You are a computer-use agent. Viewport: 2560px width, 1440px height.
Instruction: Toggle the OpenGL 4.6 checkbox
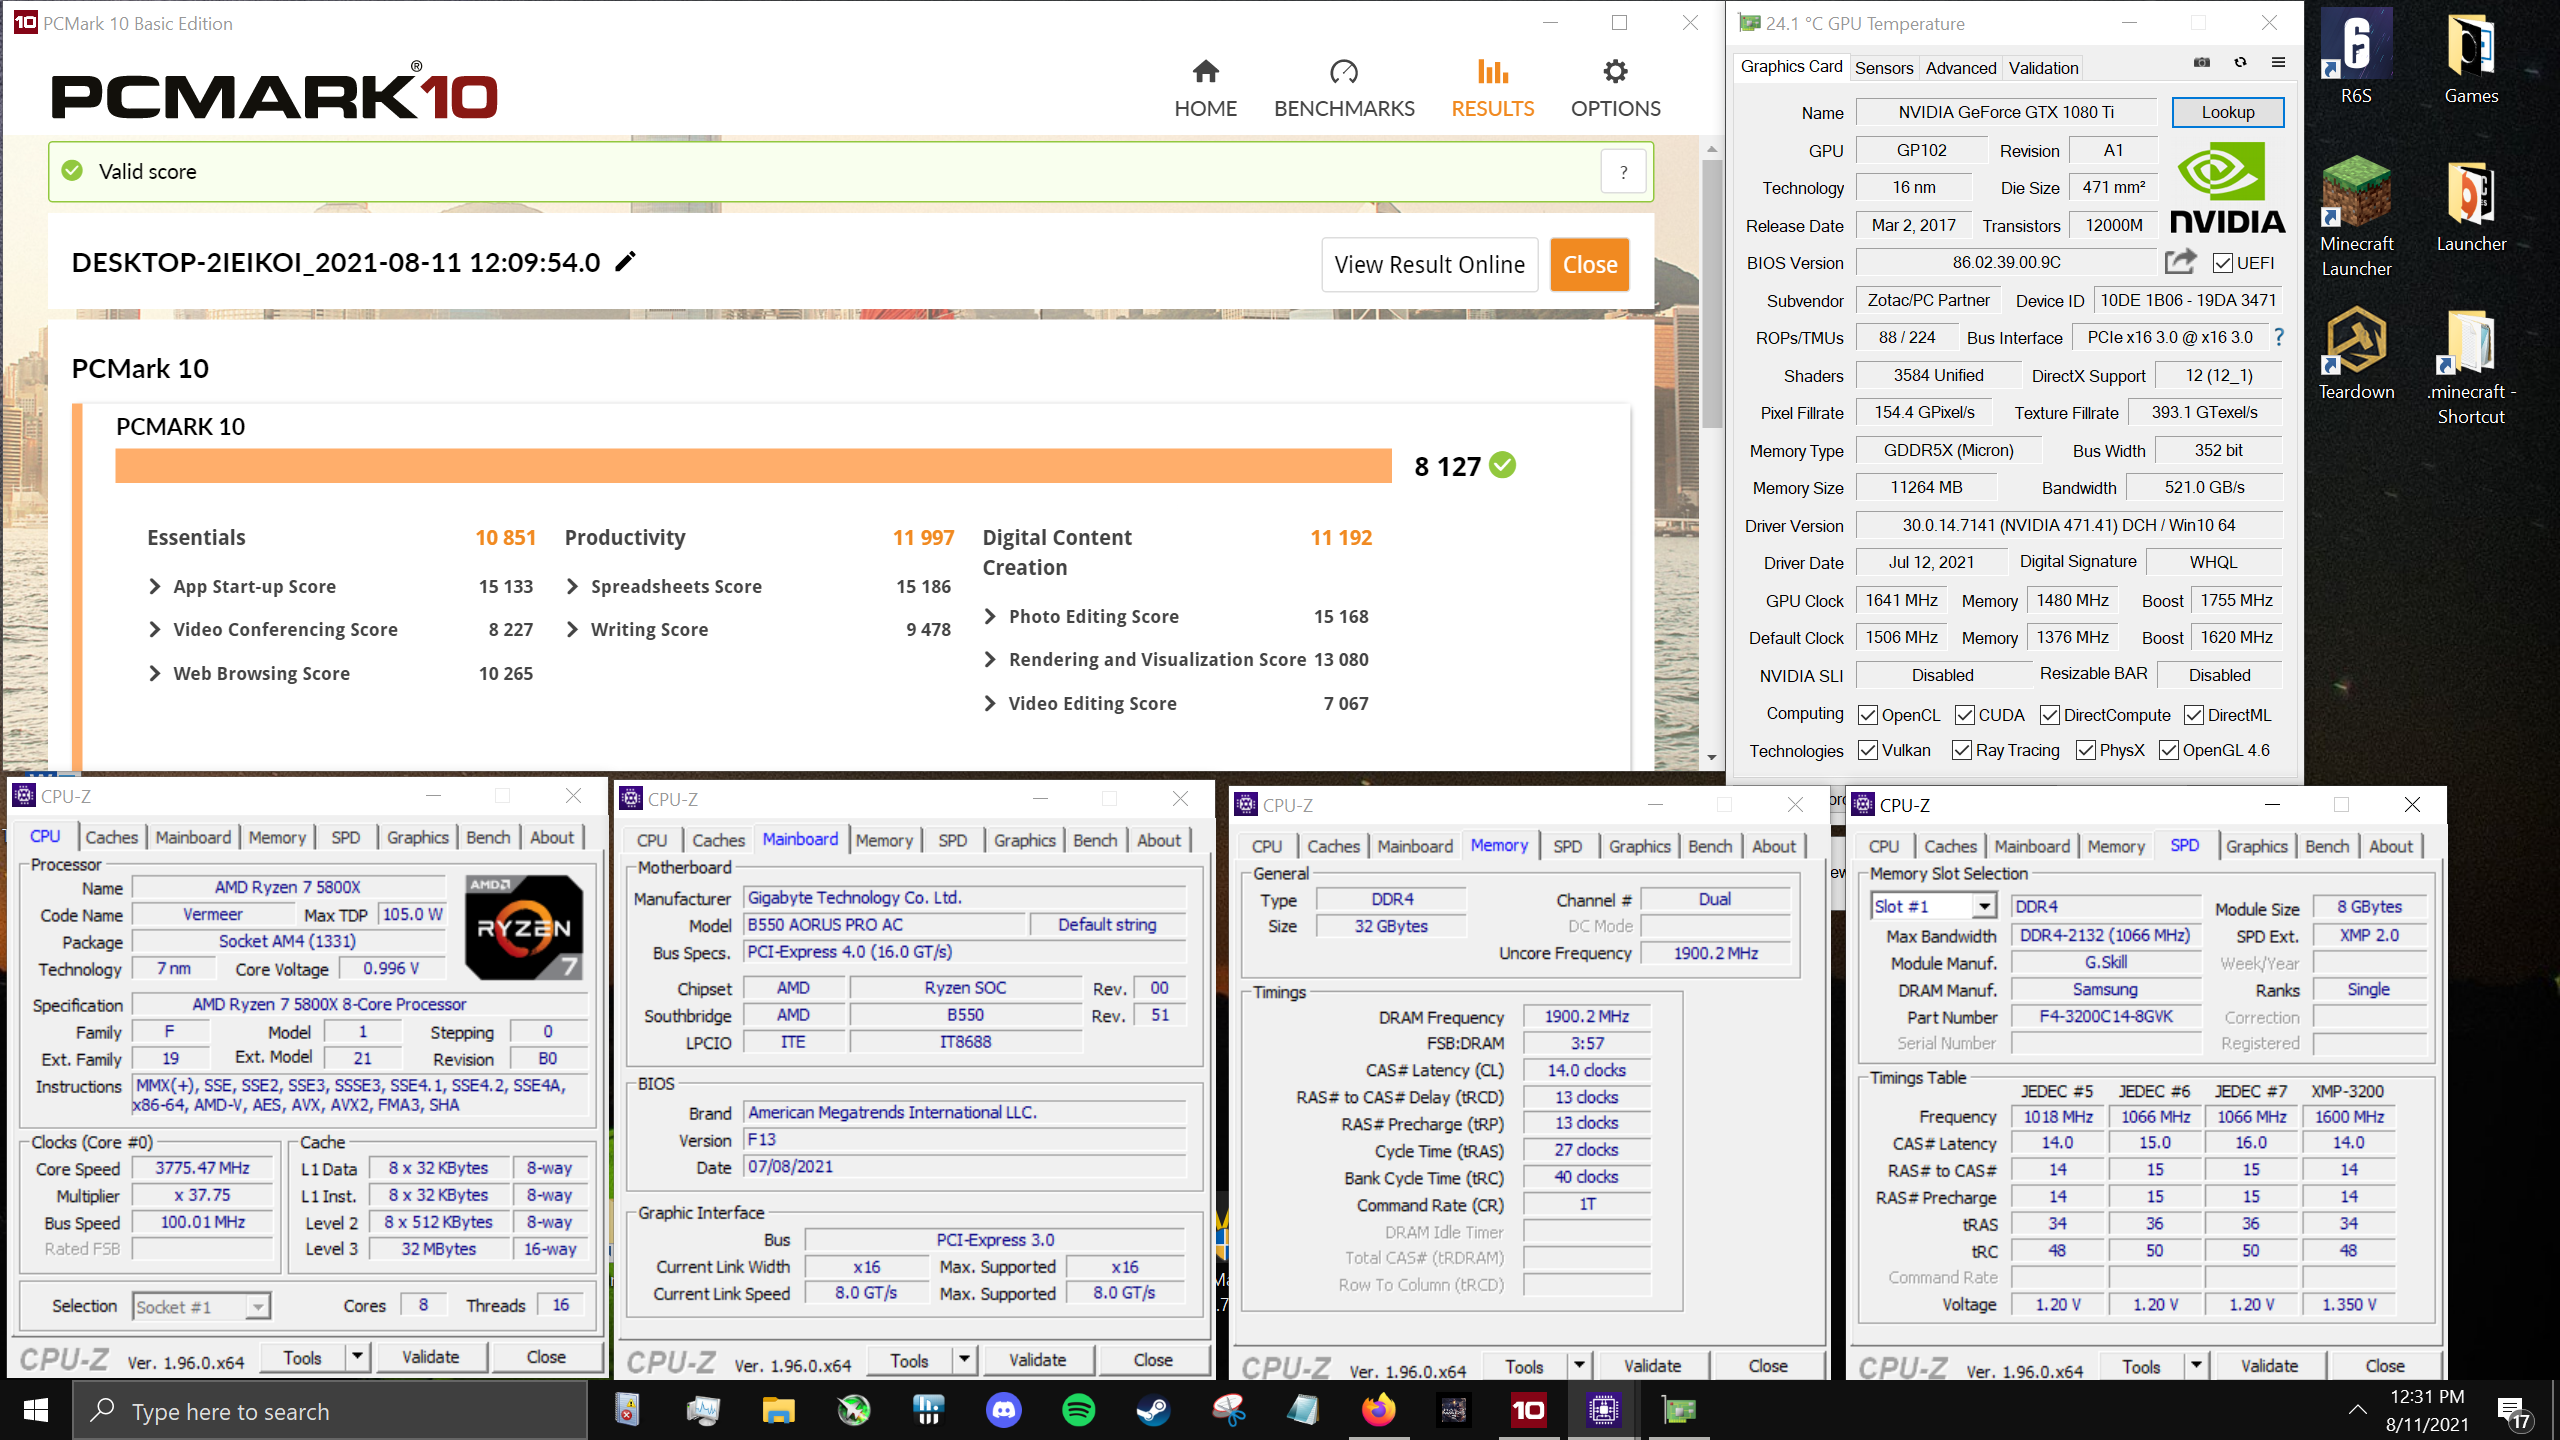[2168, 750]
